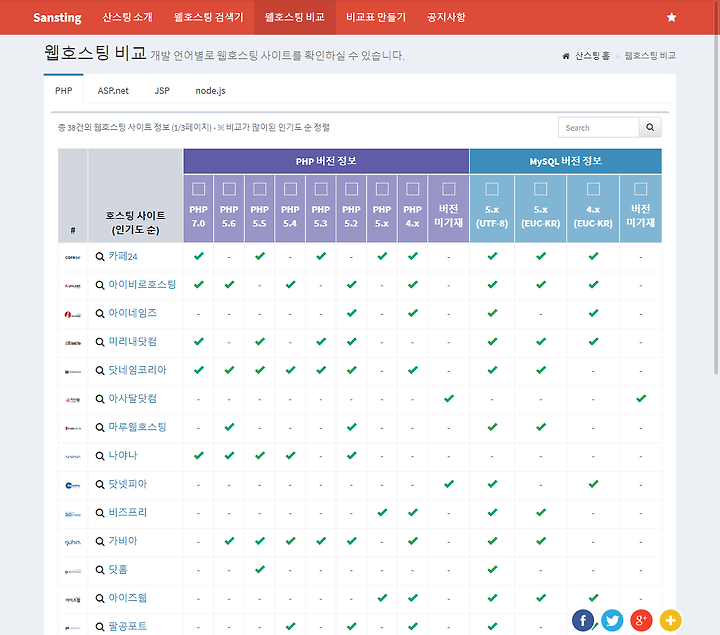This screenshot has width=720, height=635.
Task: Click magnifier icon beside 가비아
Action: coord(100,541)
